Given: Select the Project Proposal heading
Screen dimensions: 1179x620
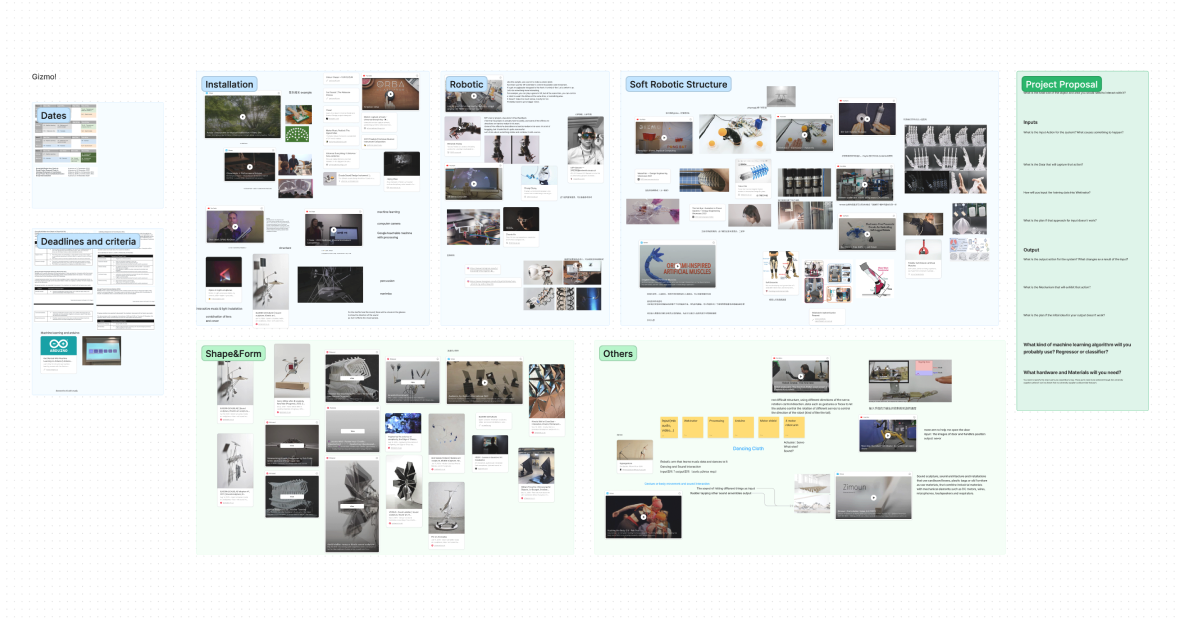Looking at the screenshot, I should pos(1061,85).
